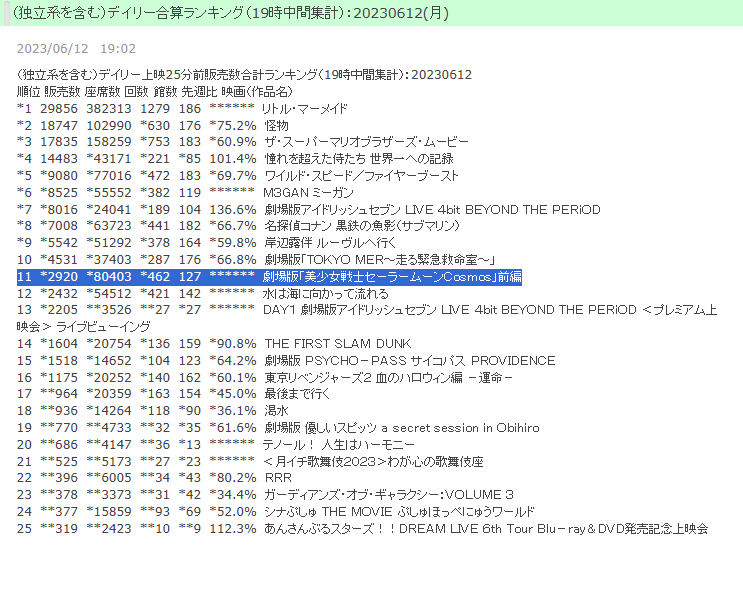The width and height of the screenshot is (743, 596).
Task: Select the row リトル・マーメイド
Action: [182, 108]
